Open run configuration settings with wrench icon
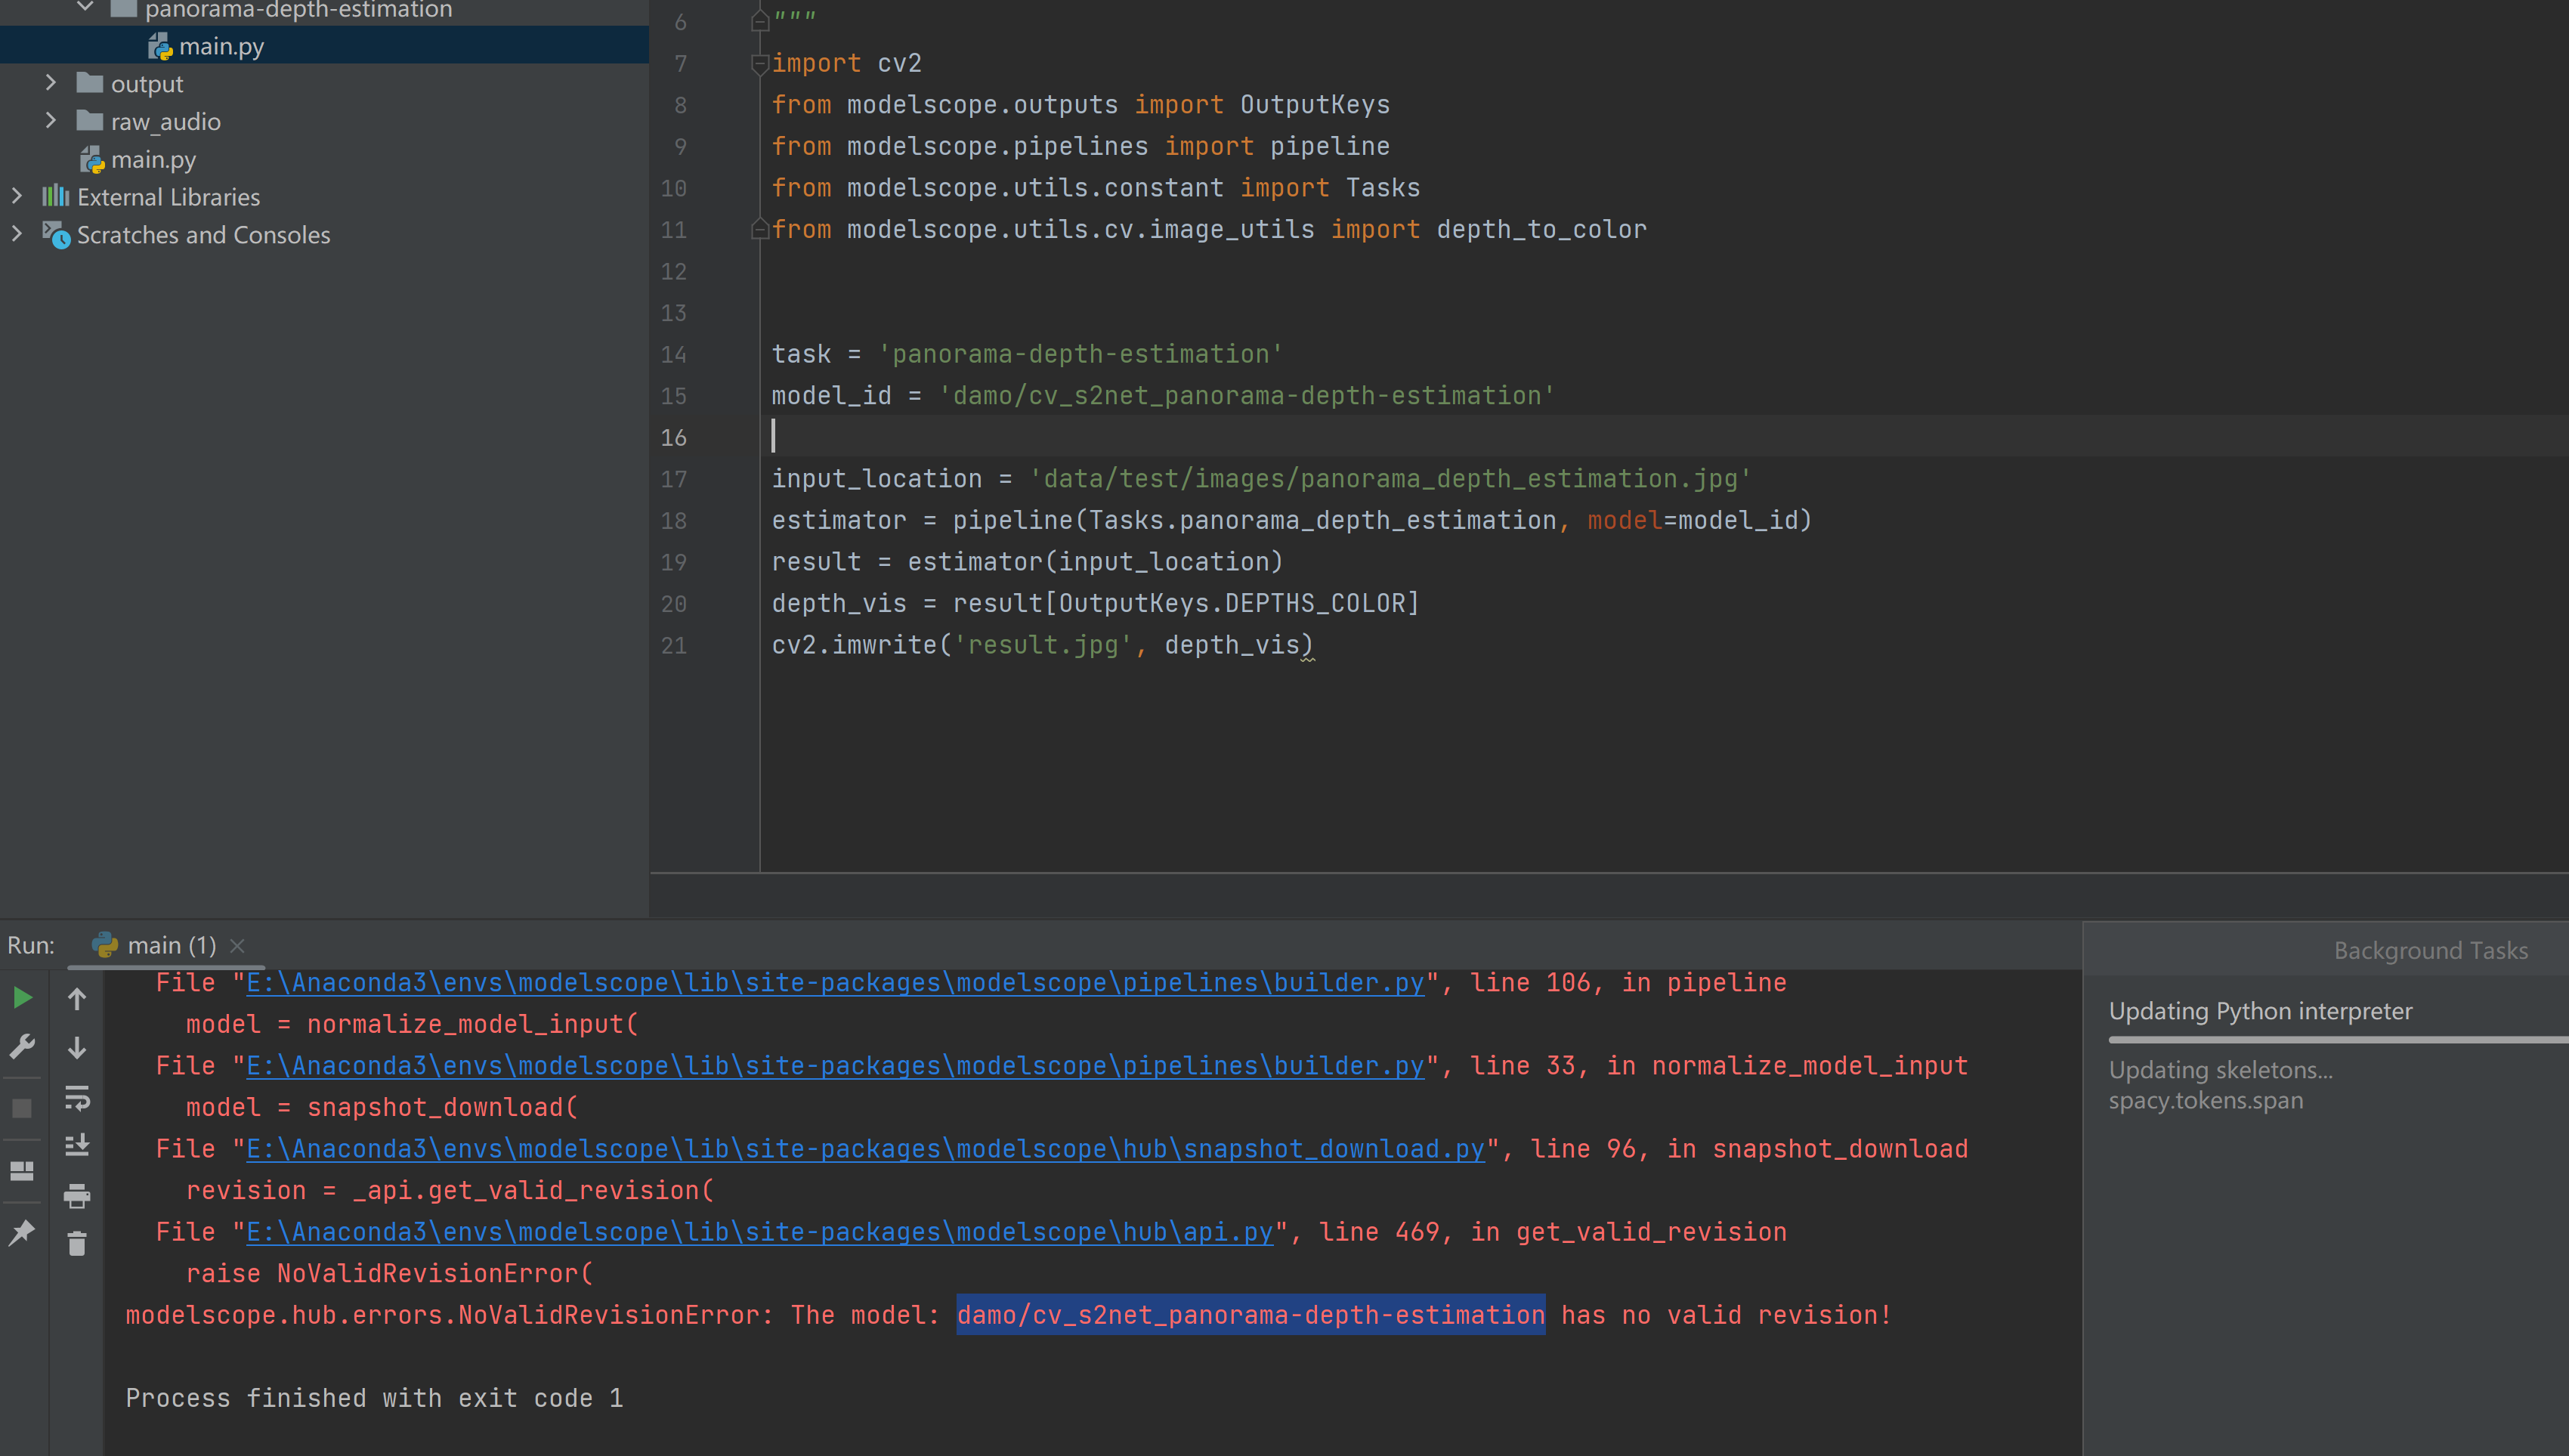The height and width of the screenshot is (1456, 2569). pyautogui.click(x=22, y=1045)
